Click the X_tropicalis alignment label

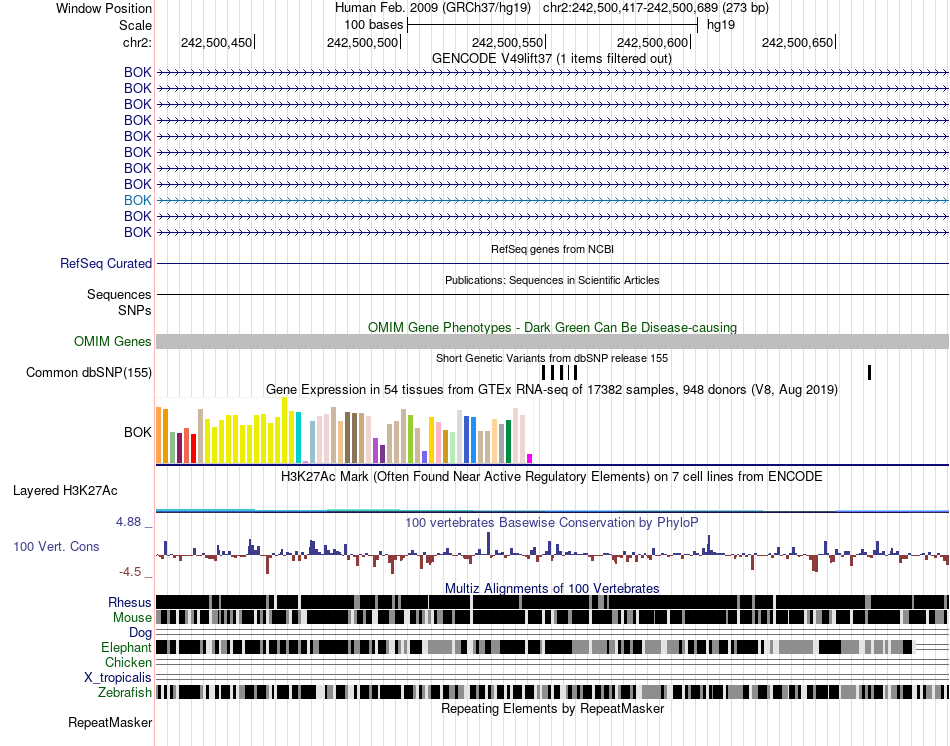(118, 678)
